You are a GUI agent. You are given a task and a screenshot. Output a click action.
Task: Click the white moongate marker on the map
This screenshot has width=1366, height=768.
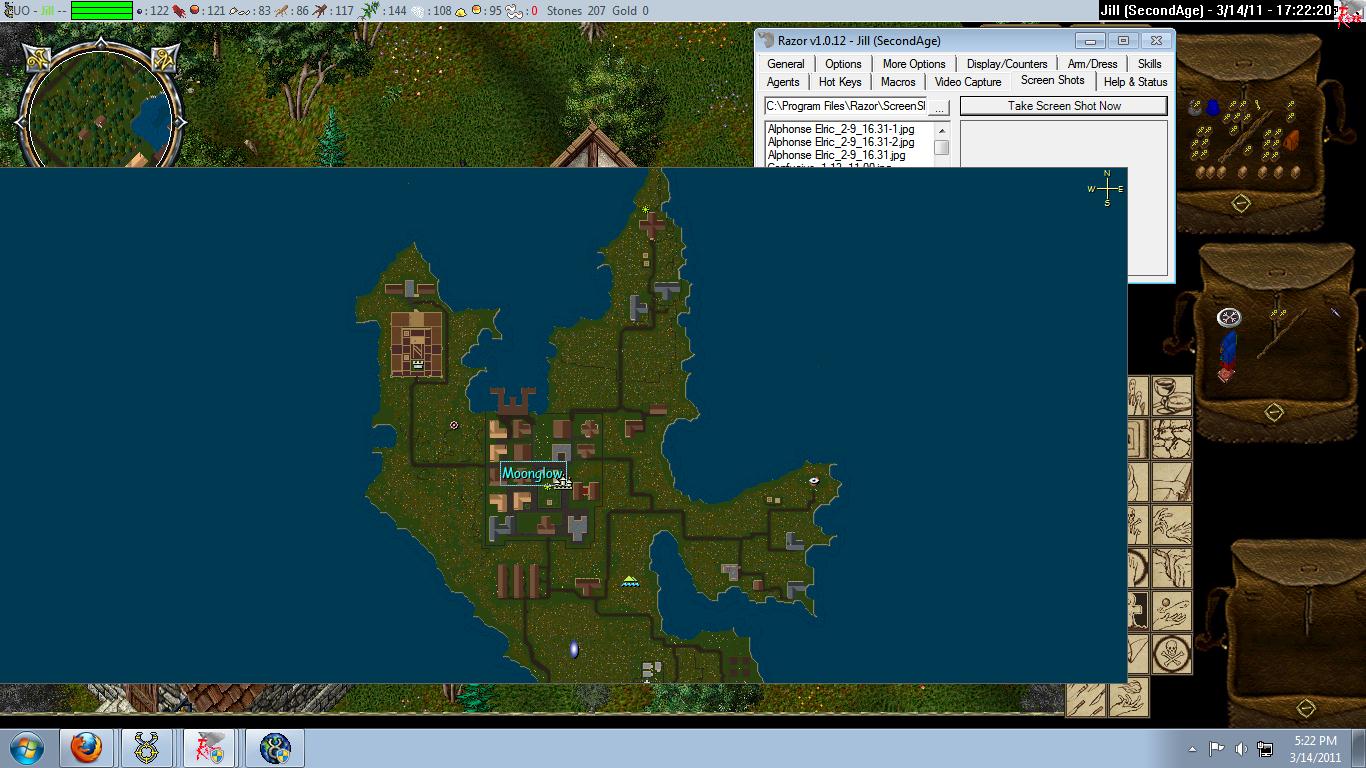click(574, 650)
